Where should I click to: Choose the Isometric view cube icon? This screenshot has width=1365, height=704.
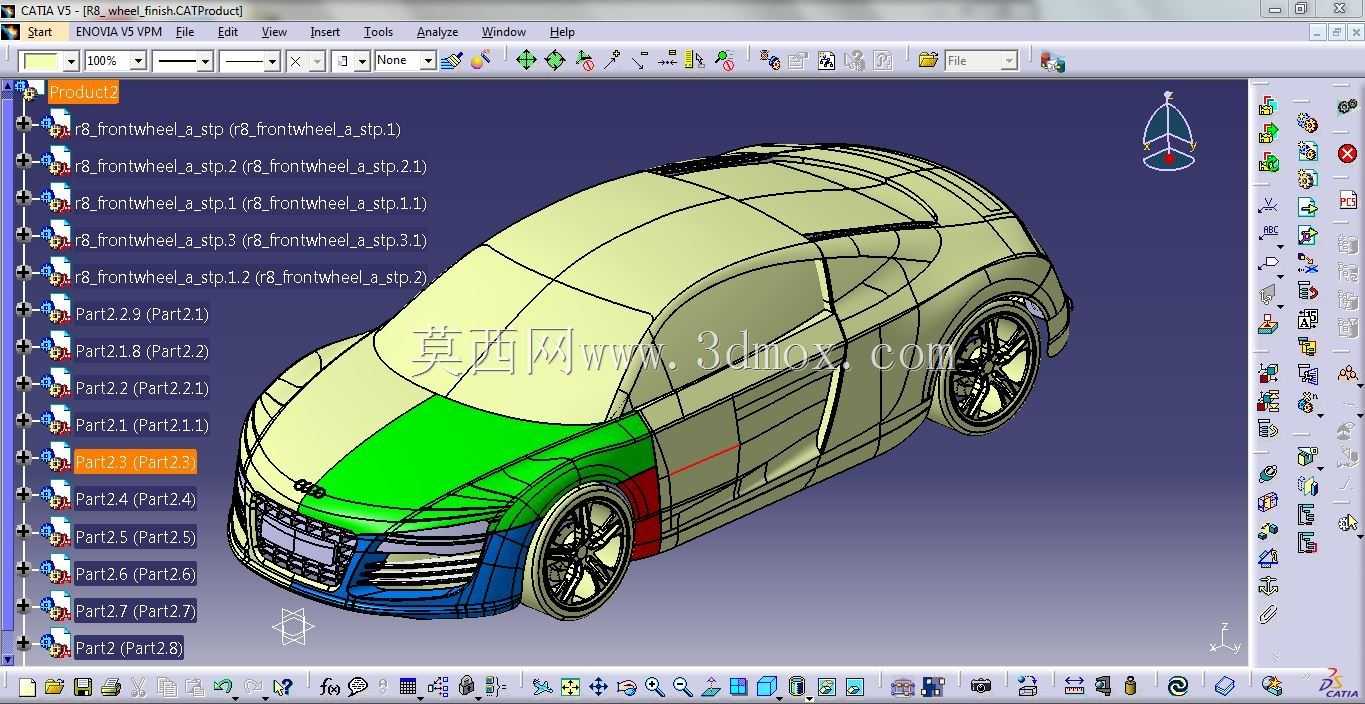(x=767, y=687)
